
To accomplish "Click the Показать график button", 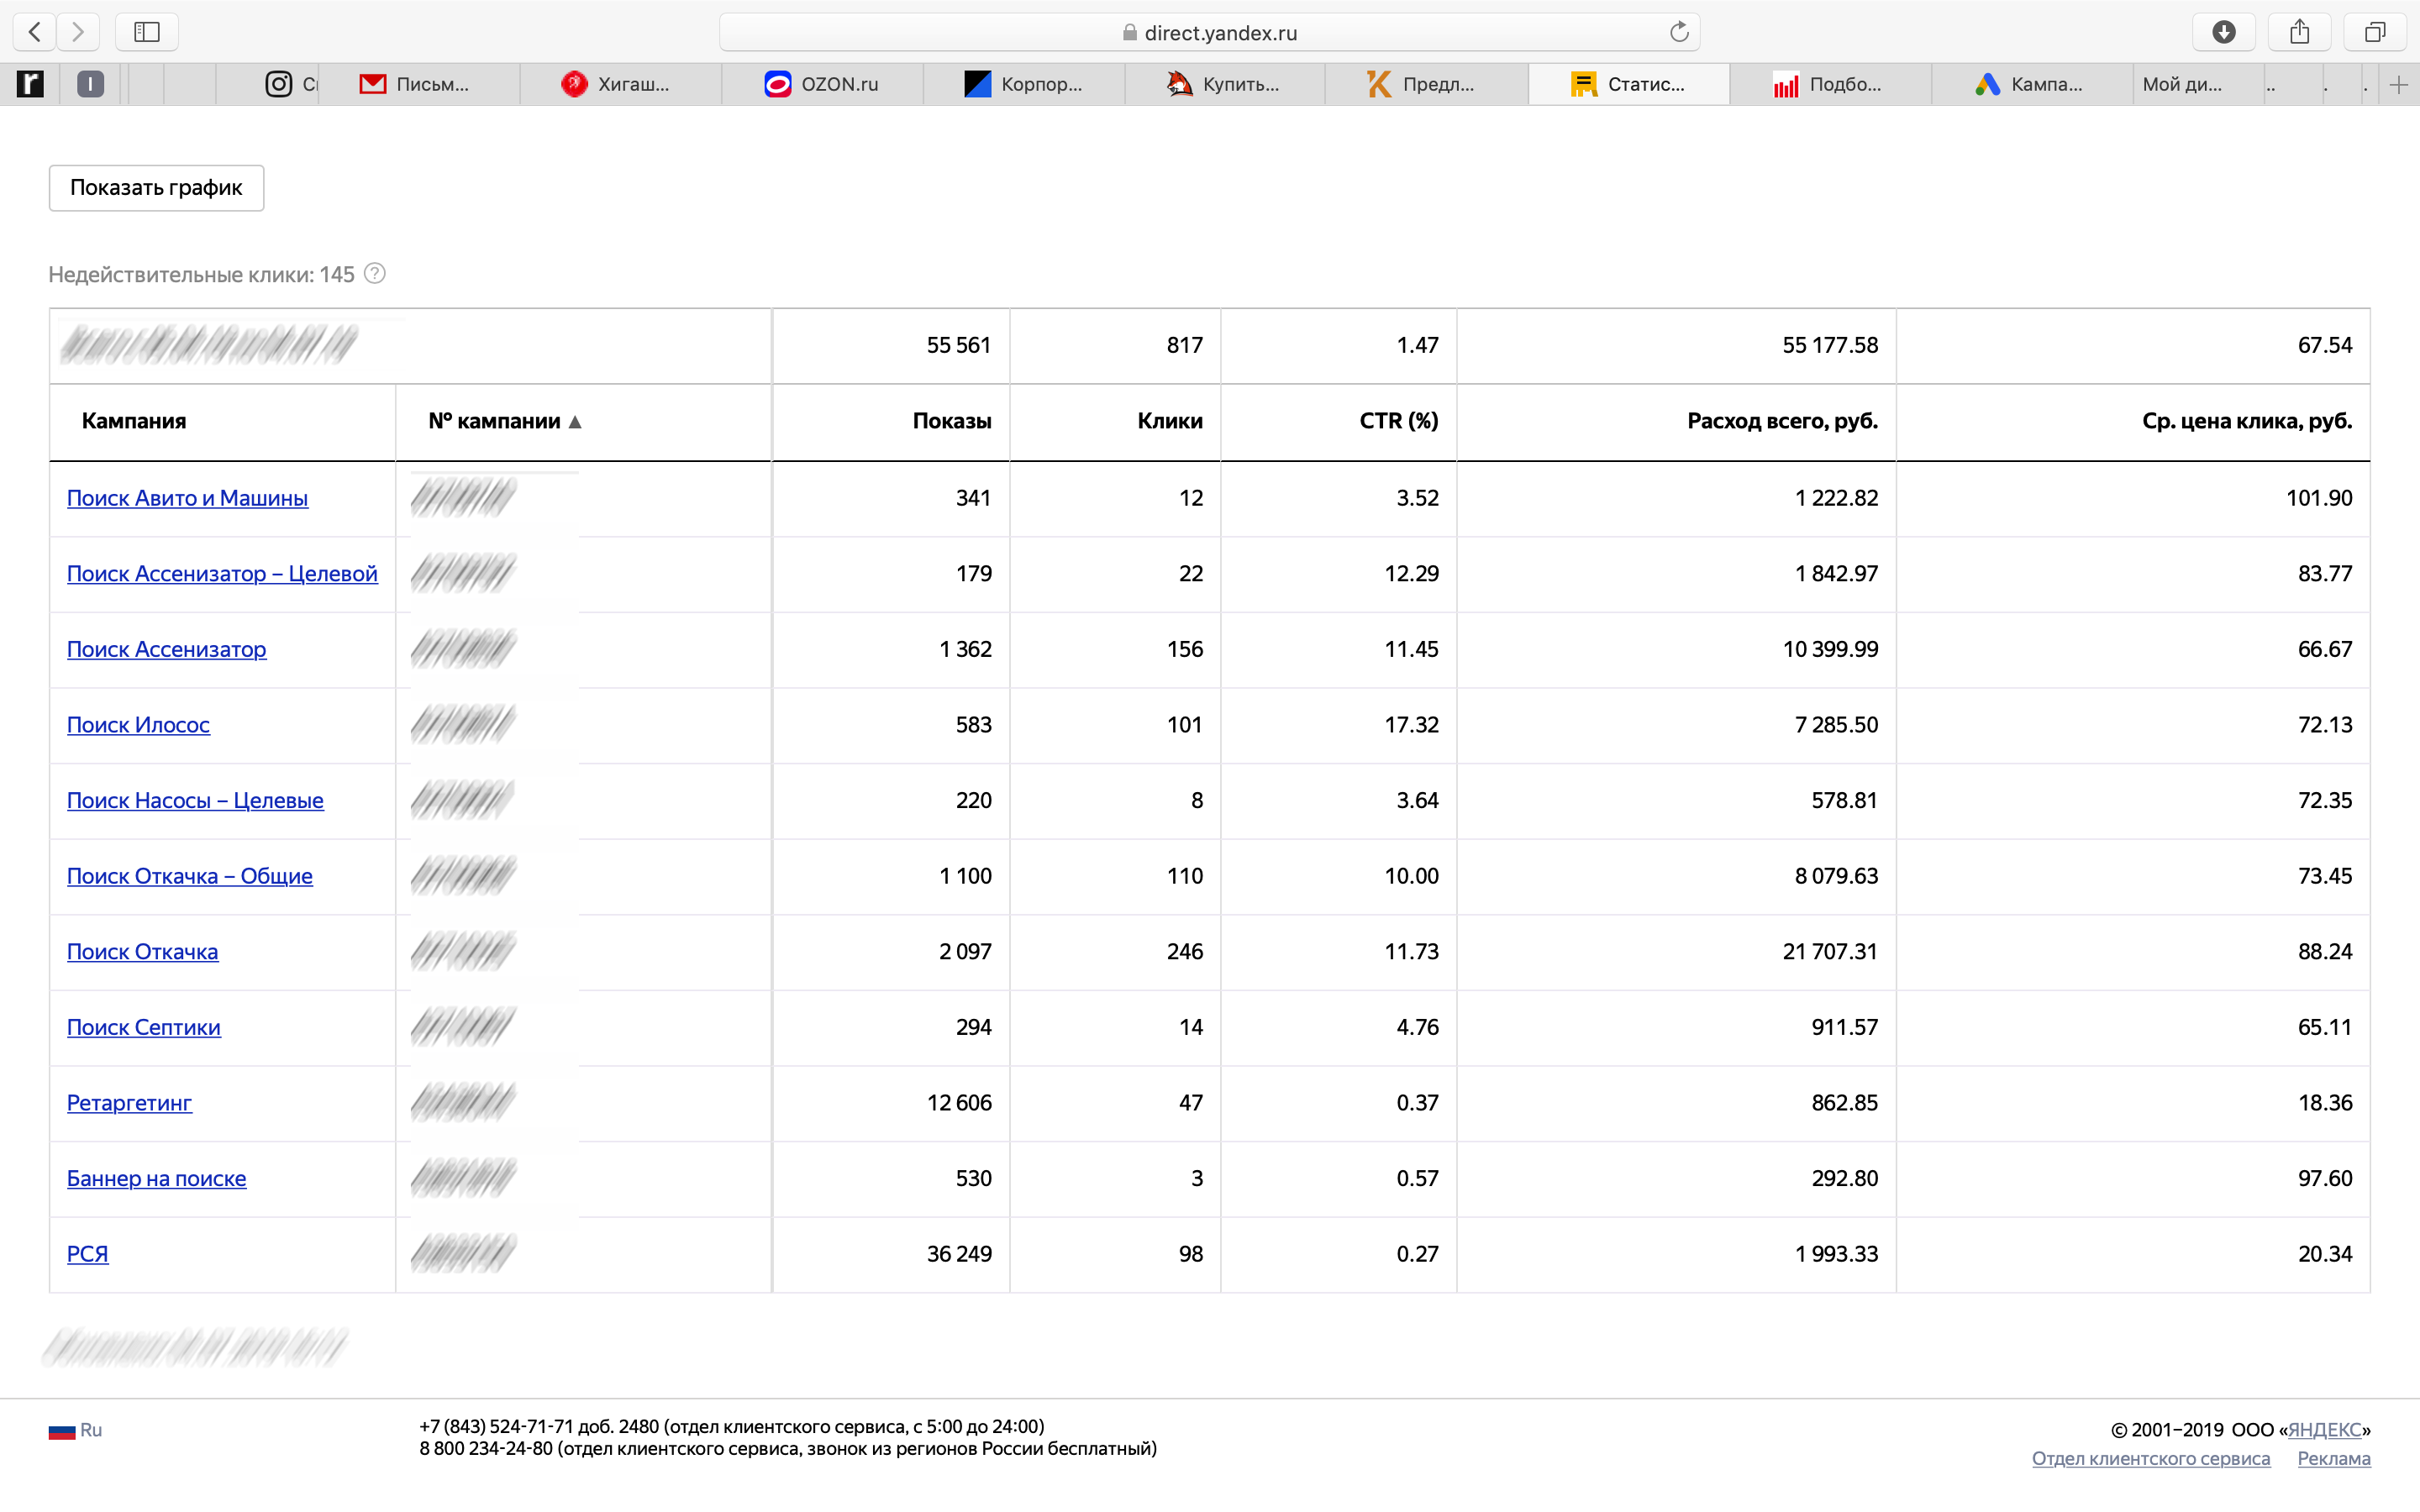I will click(x=156, y=188).
